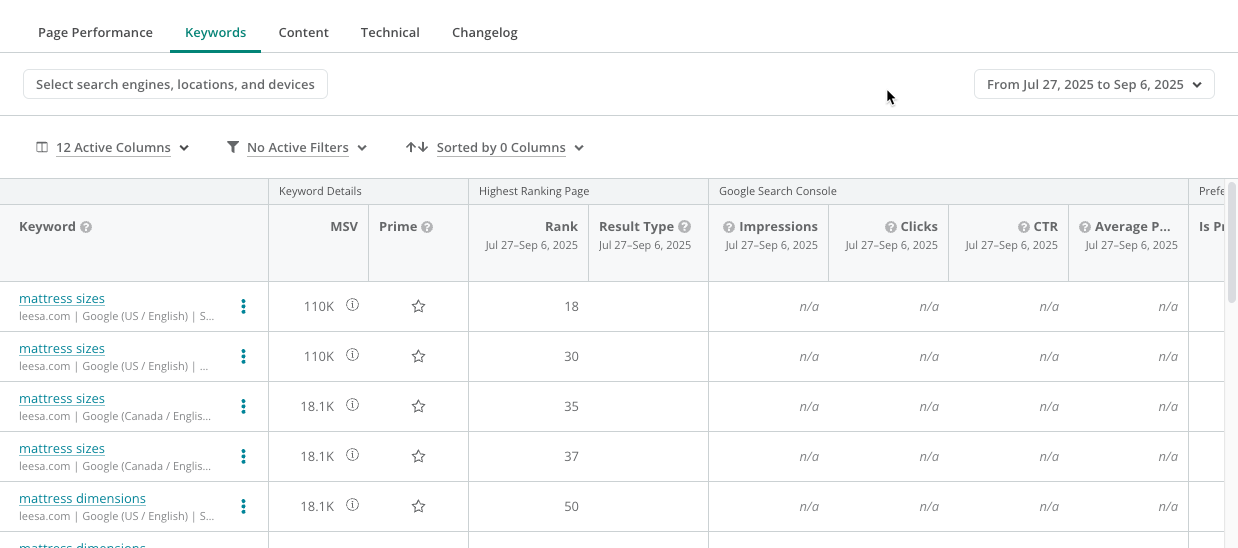1238x548 pixels.
Task: Click the Rank column header
Action: pyautogui.click(x=561, y=227)
